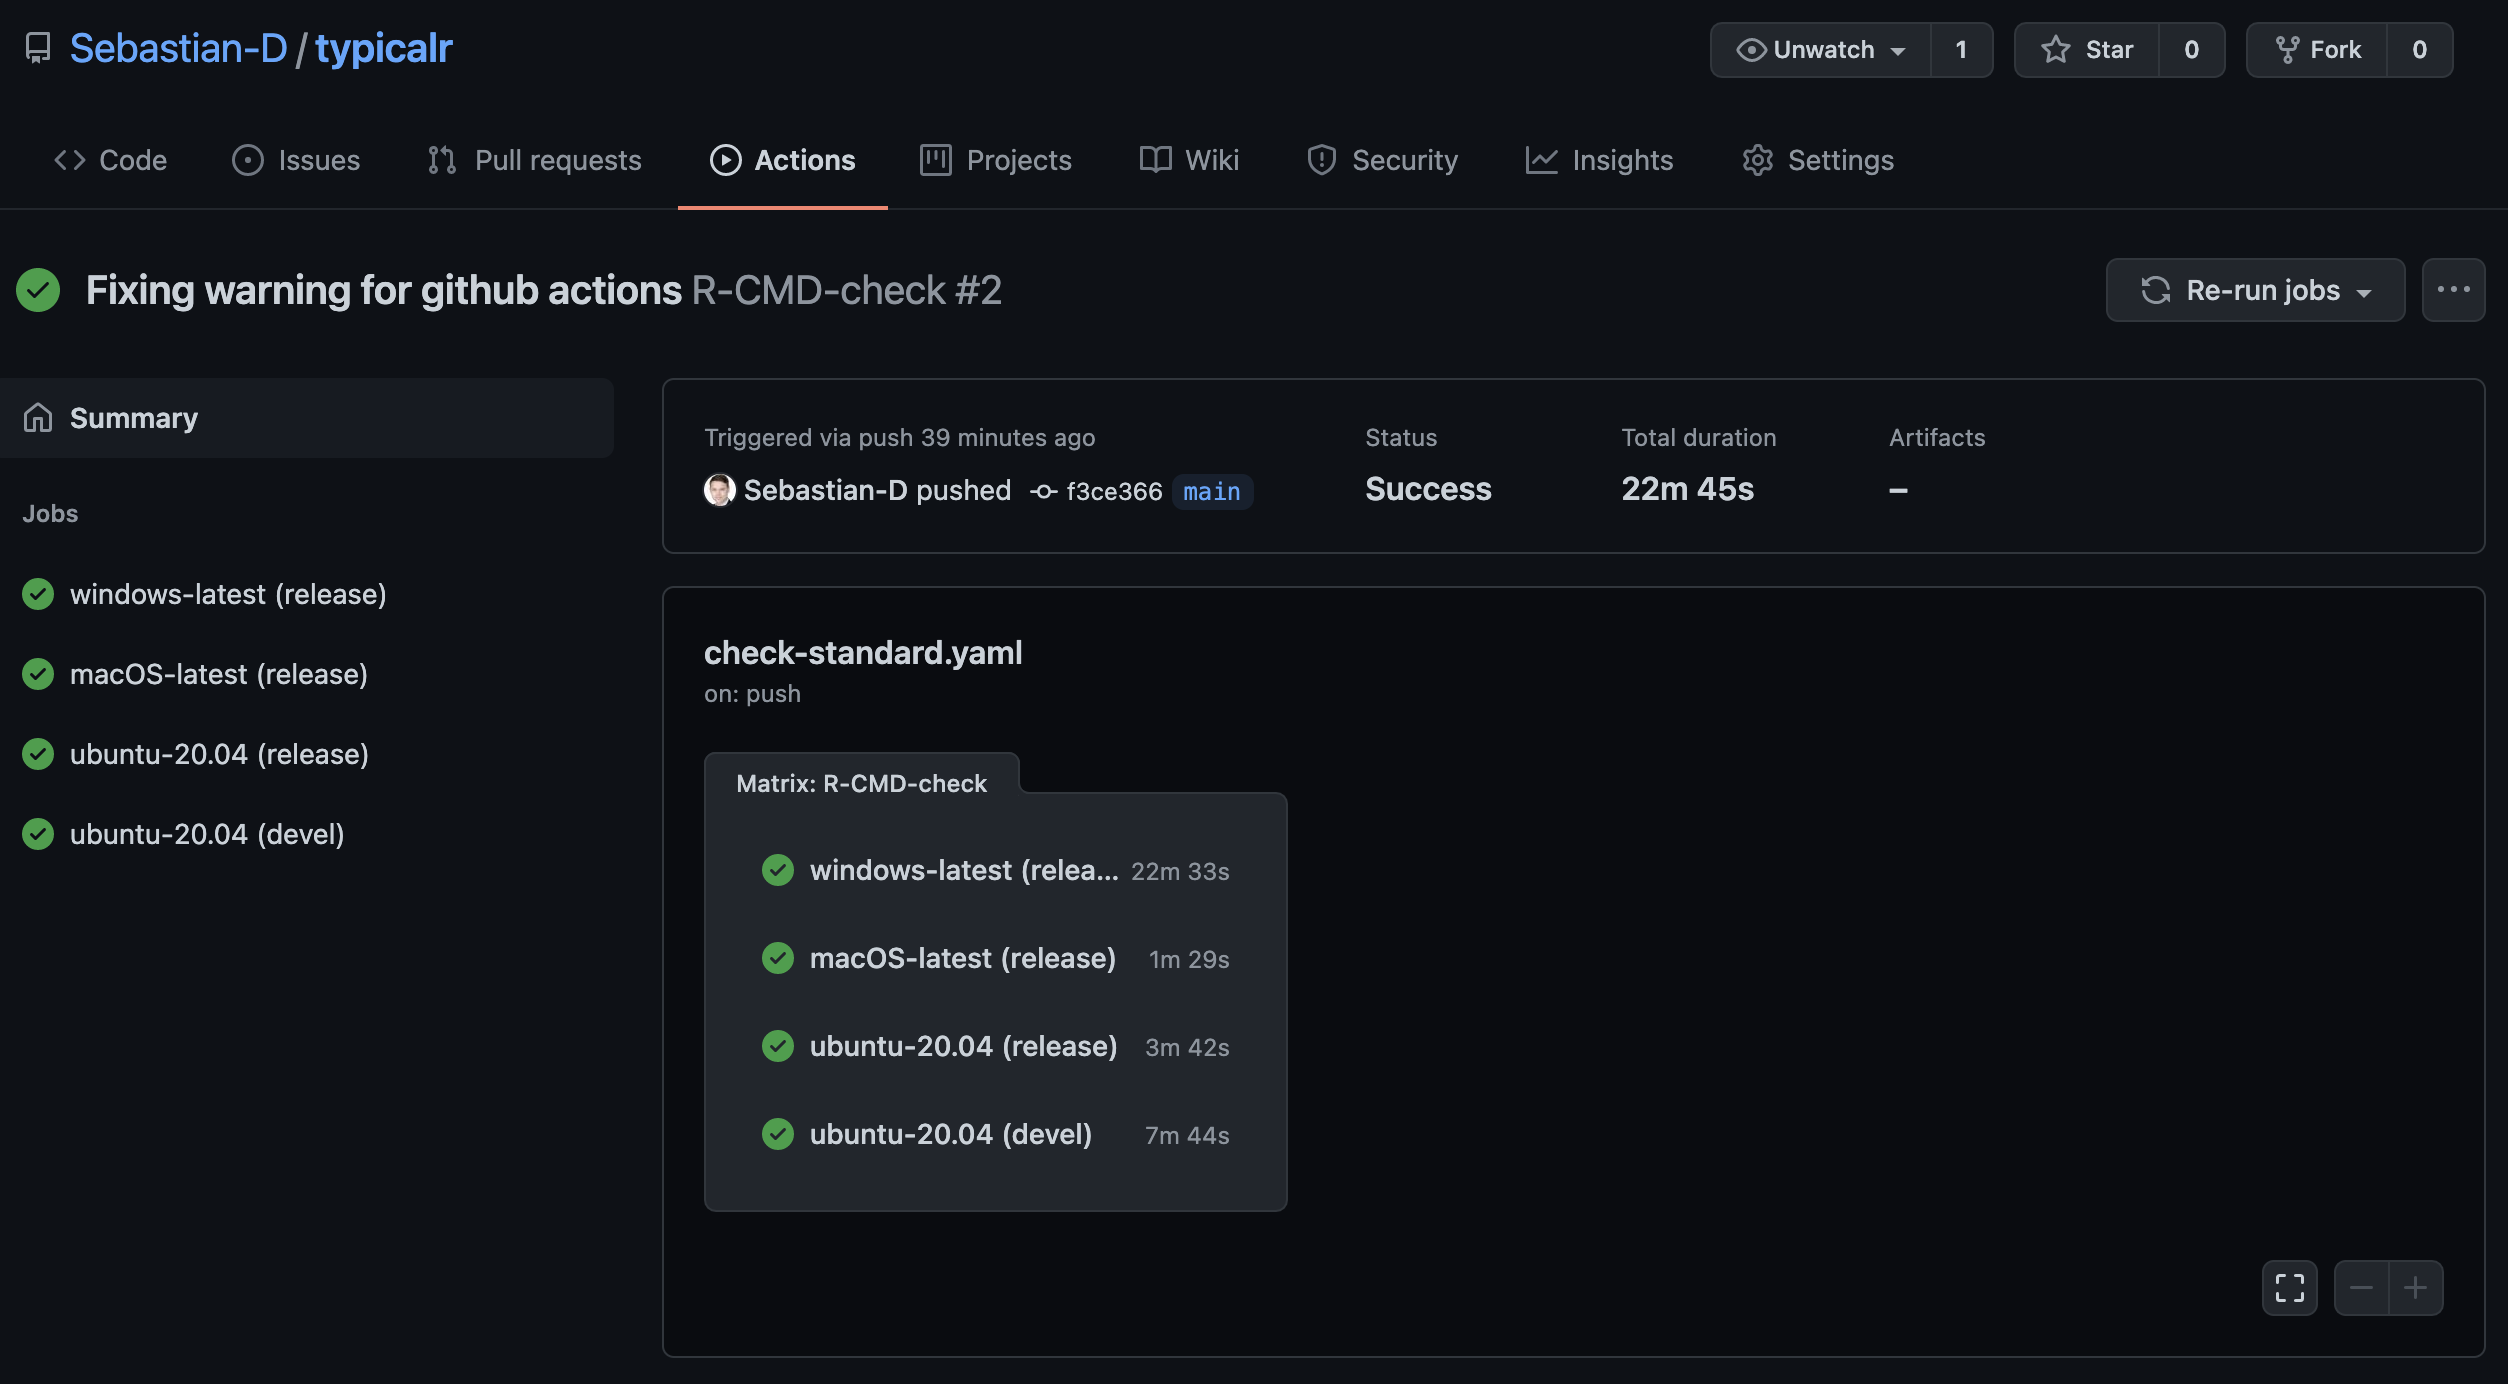Fork the repository
The image size is (2508, 1384).
pos(2317,50)
